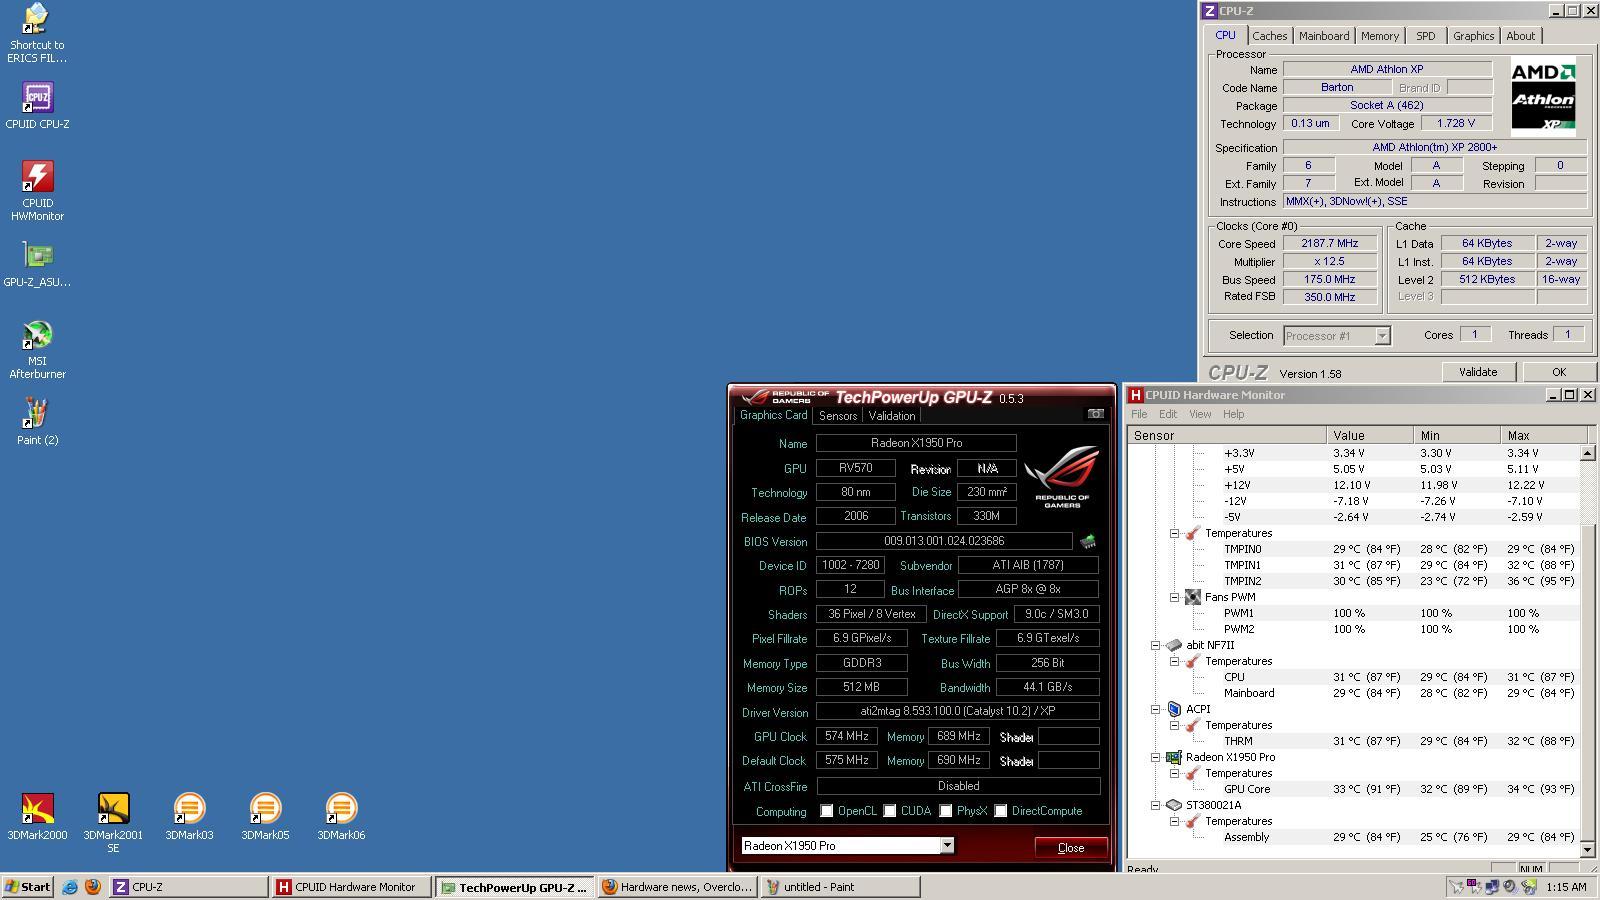Collapse the abit NF7II tree node
The height and width of the screenshot is (900, 1600).
tap(1156, 645)
